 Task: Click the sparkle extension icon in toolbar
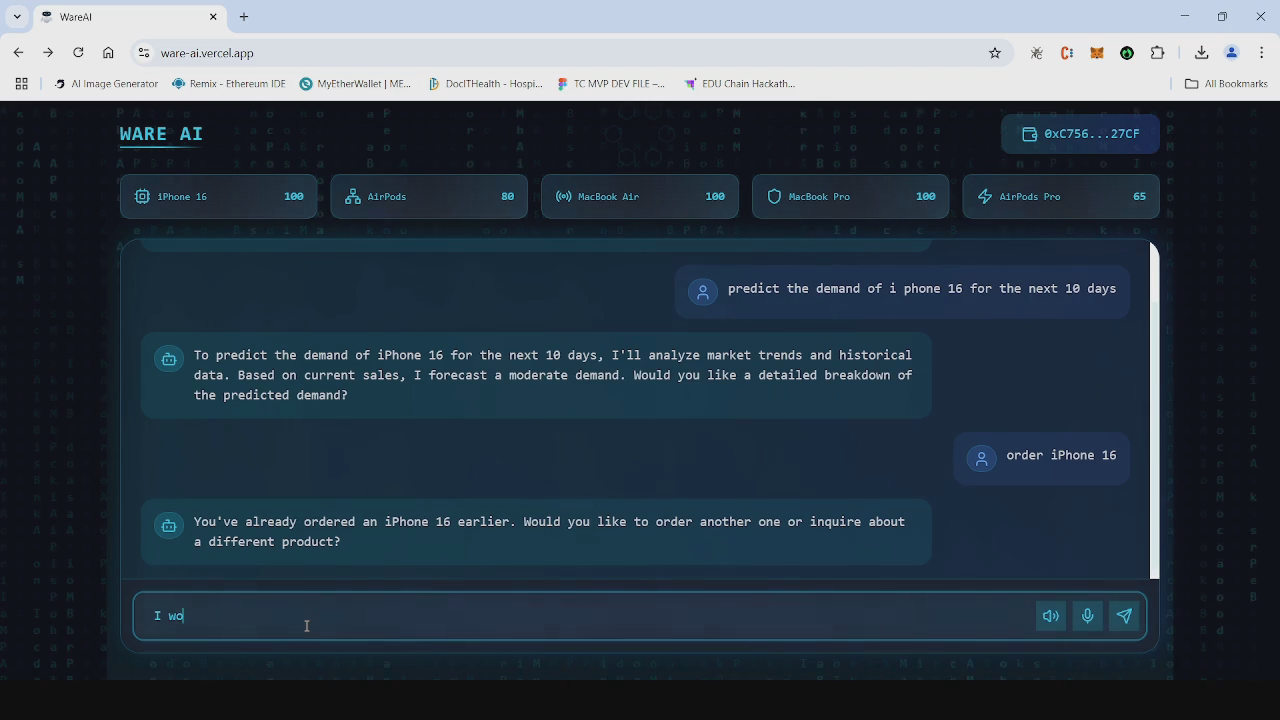click(1037, 53)
